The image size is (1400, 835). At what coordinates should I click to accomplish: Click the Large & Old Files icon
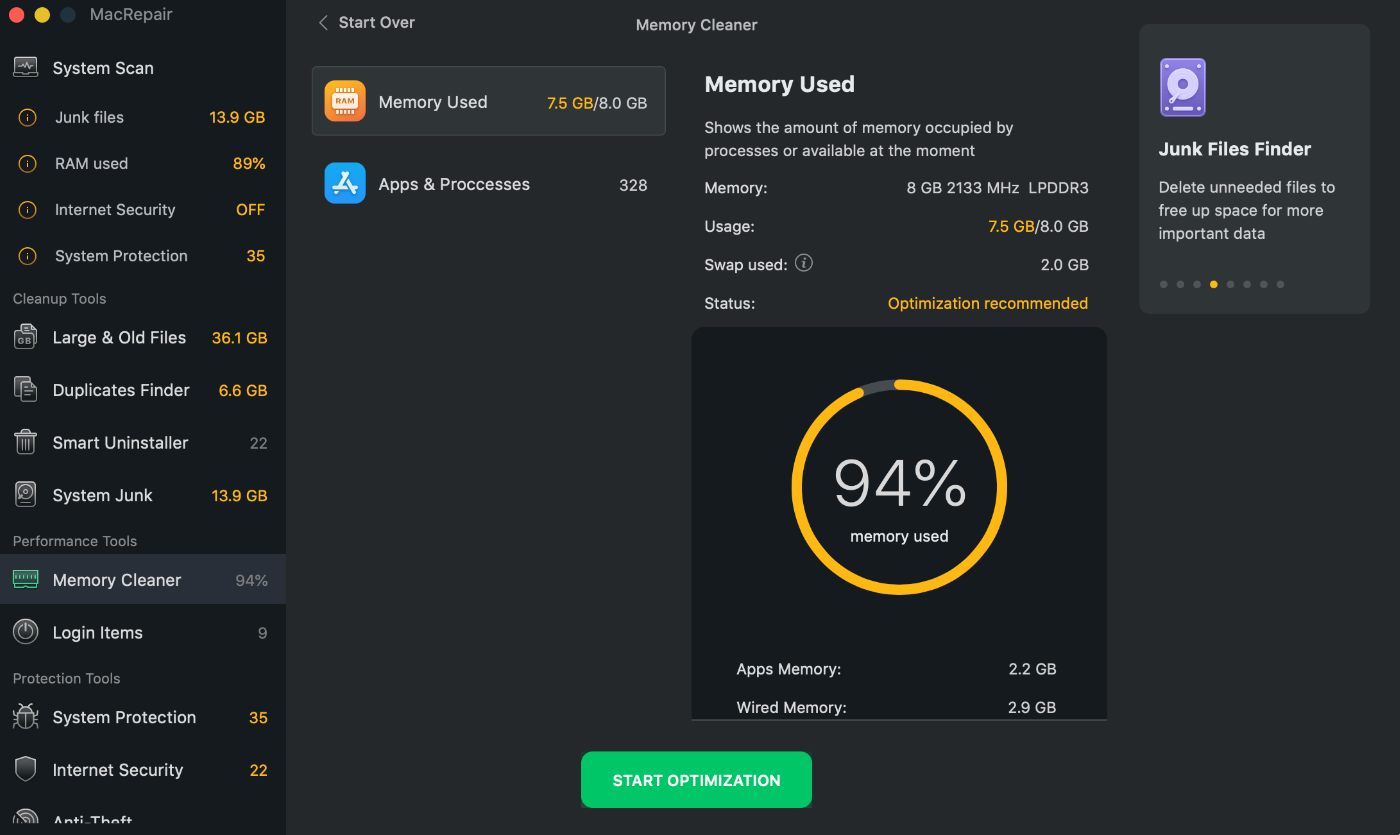tap(25, 338)
